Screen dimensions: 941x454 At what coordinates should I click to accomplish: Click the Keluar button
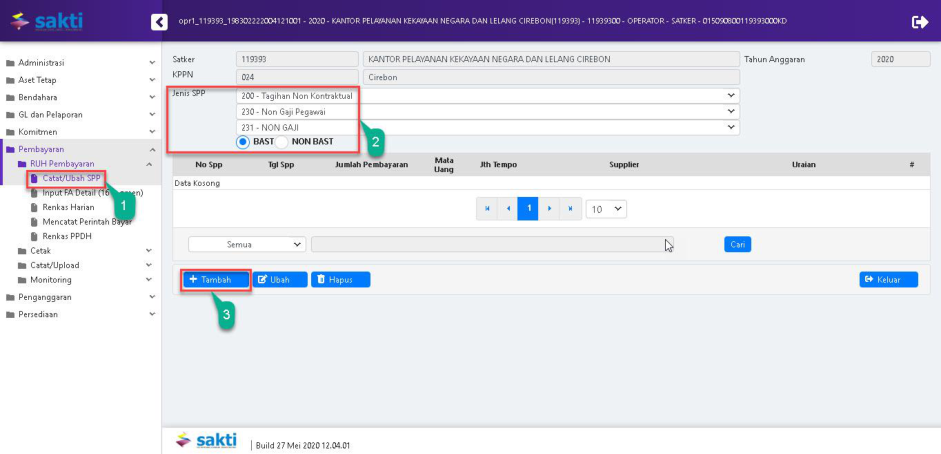coord(888,280)
